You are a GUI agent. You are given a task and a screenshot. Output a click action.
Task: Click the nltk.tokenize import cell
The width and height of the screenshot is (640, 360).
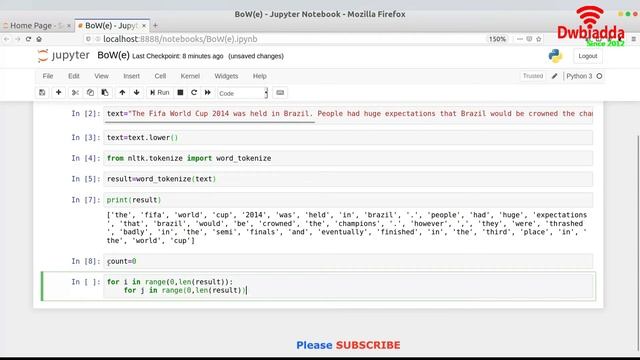click(x=348, y=158)
